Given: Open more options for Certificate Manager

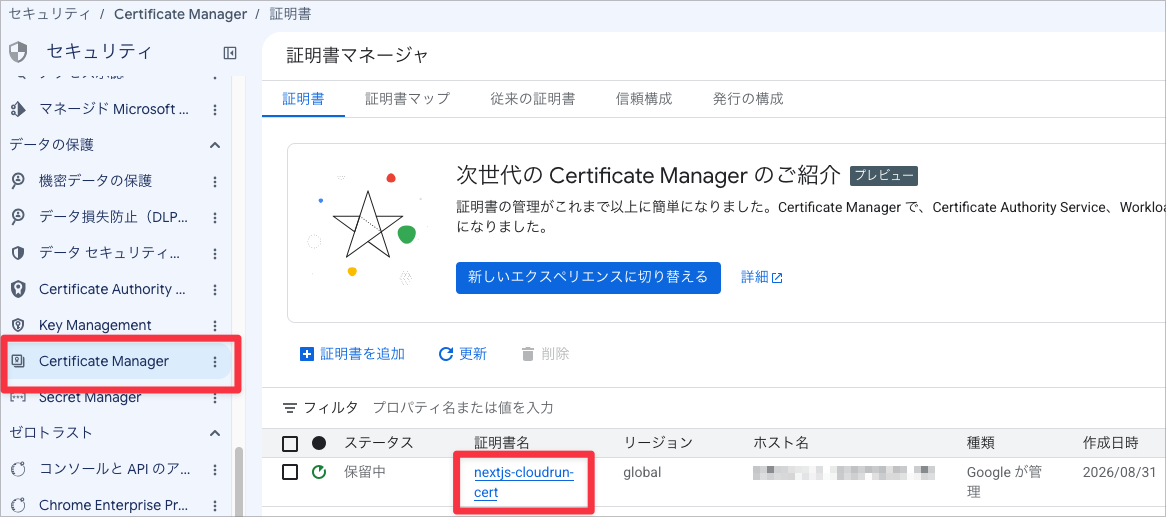Looking at the screenshot, I should (215, 362).
